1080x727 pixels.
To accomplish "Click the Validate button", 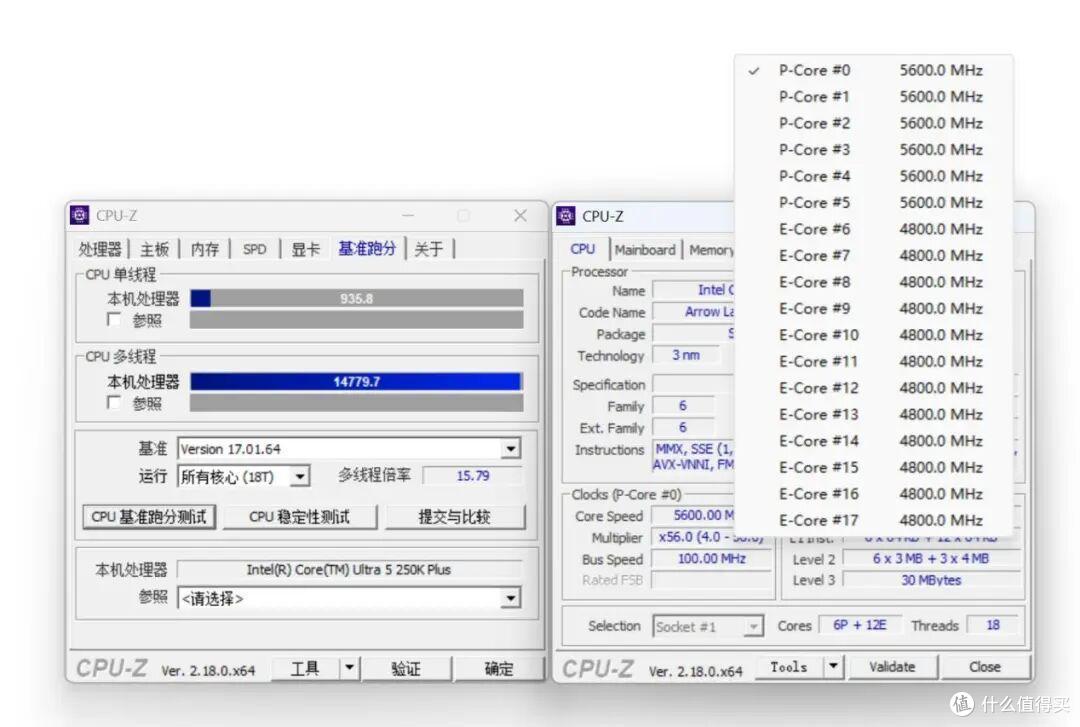I will 892,666.
